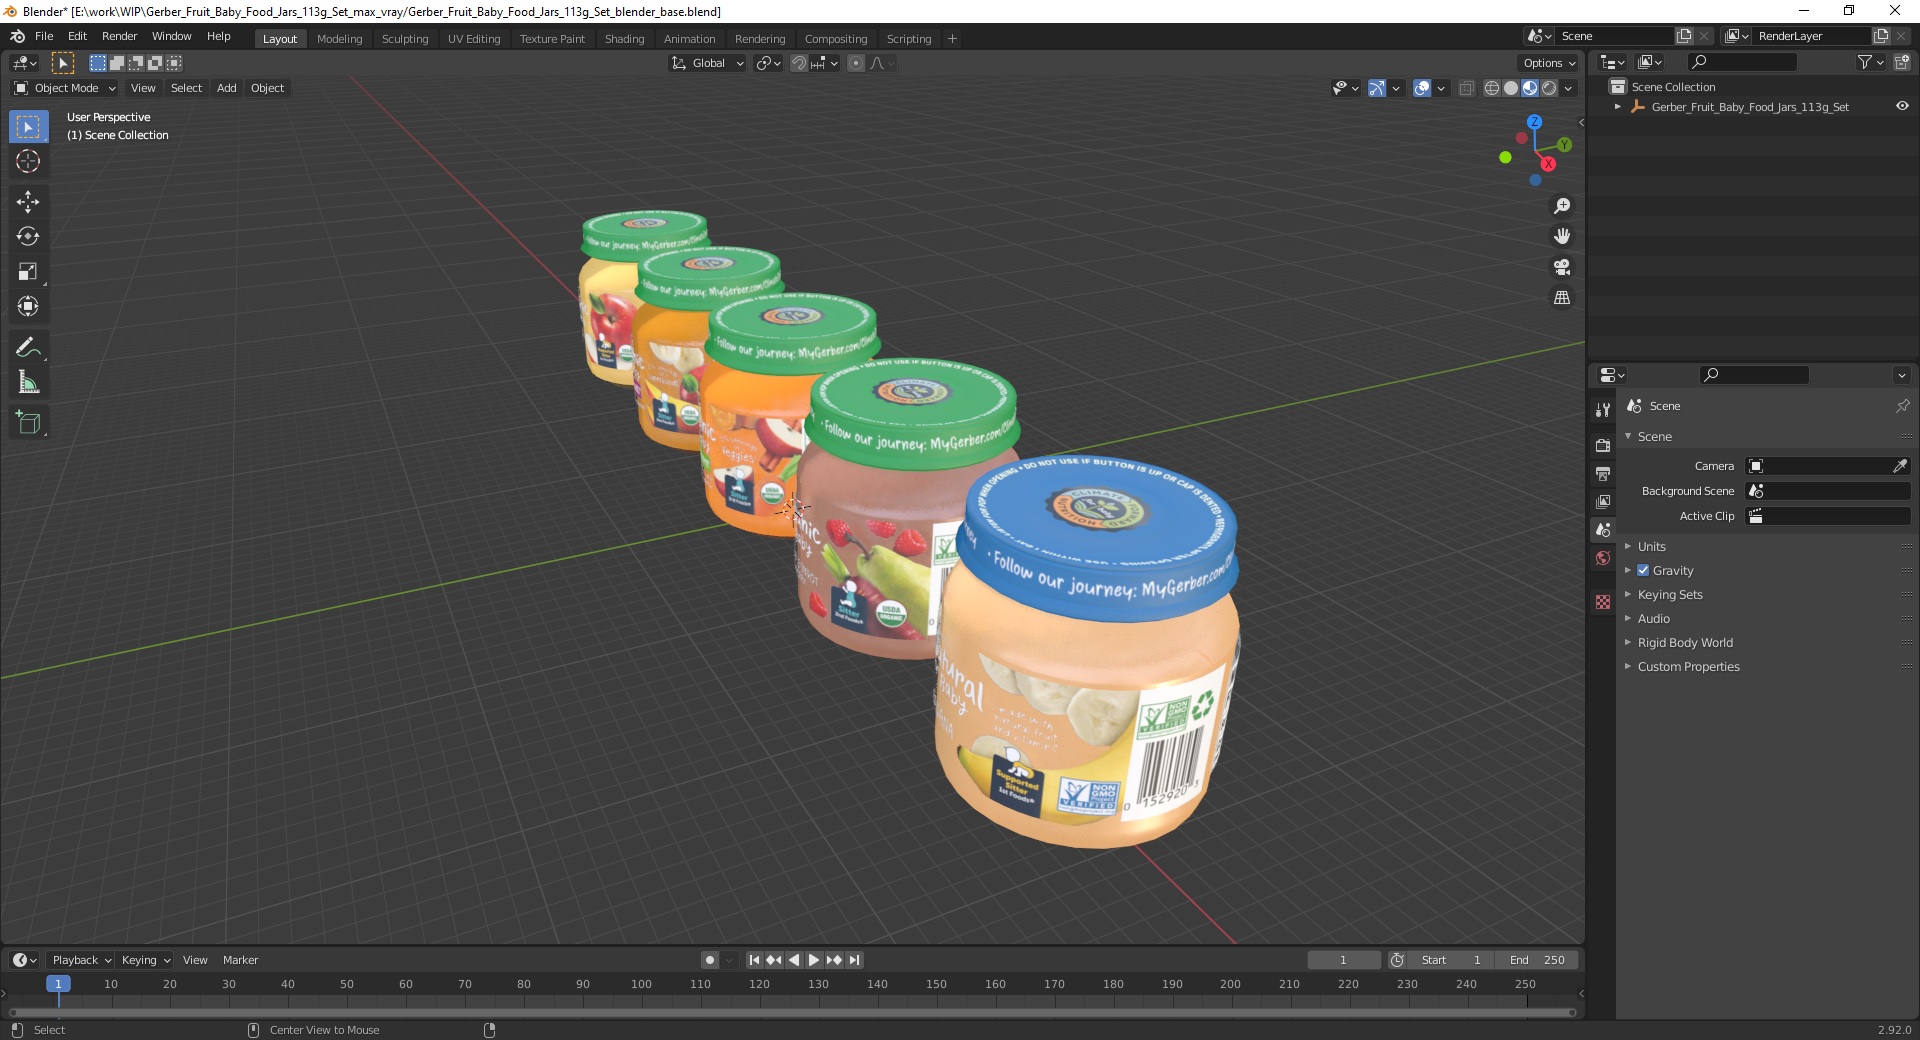This screenshot has width=1920, height=1040.
Task: Select the Annotate tool
Action: [x=28, y=348]
